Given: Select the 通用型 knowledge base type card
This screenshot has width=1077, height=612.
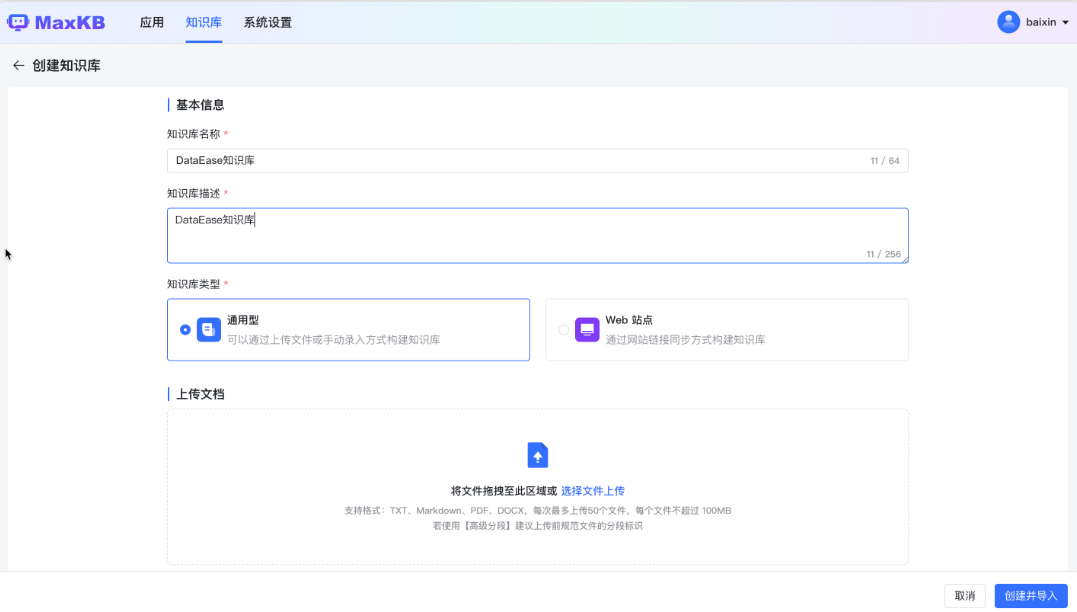Looking at the screenshot, I should [x=348, y=329].
